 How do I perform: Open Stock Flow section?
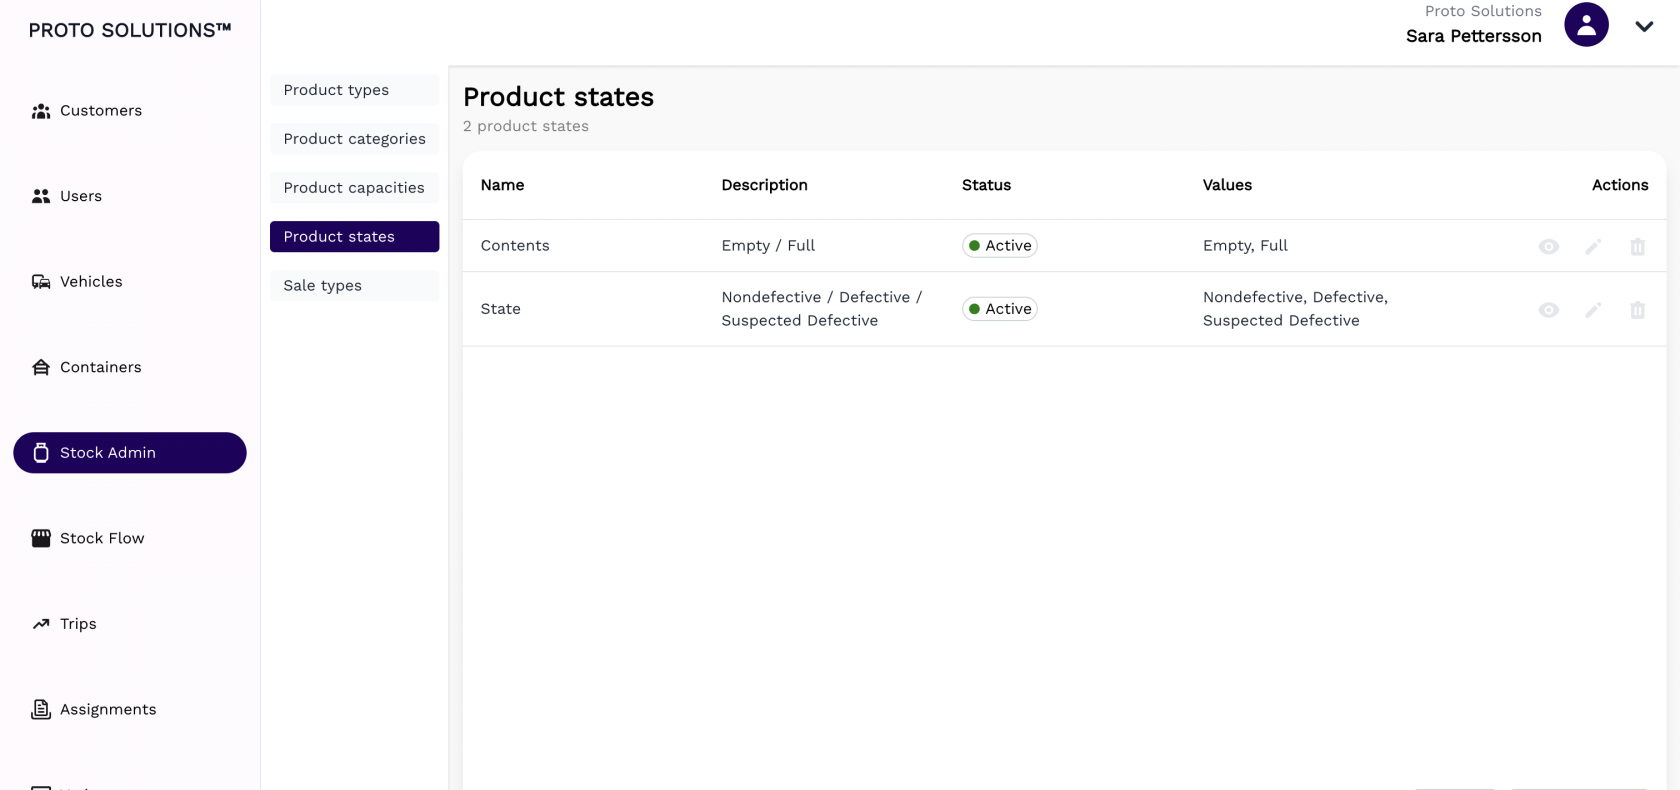130,538
